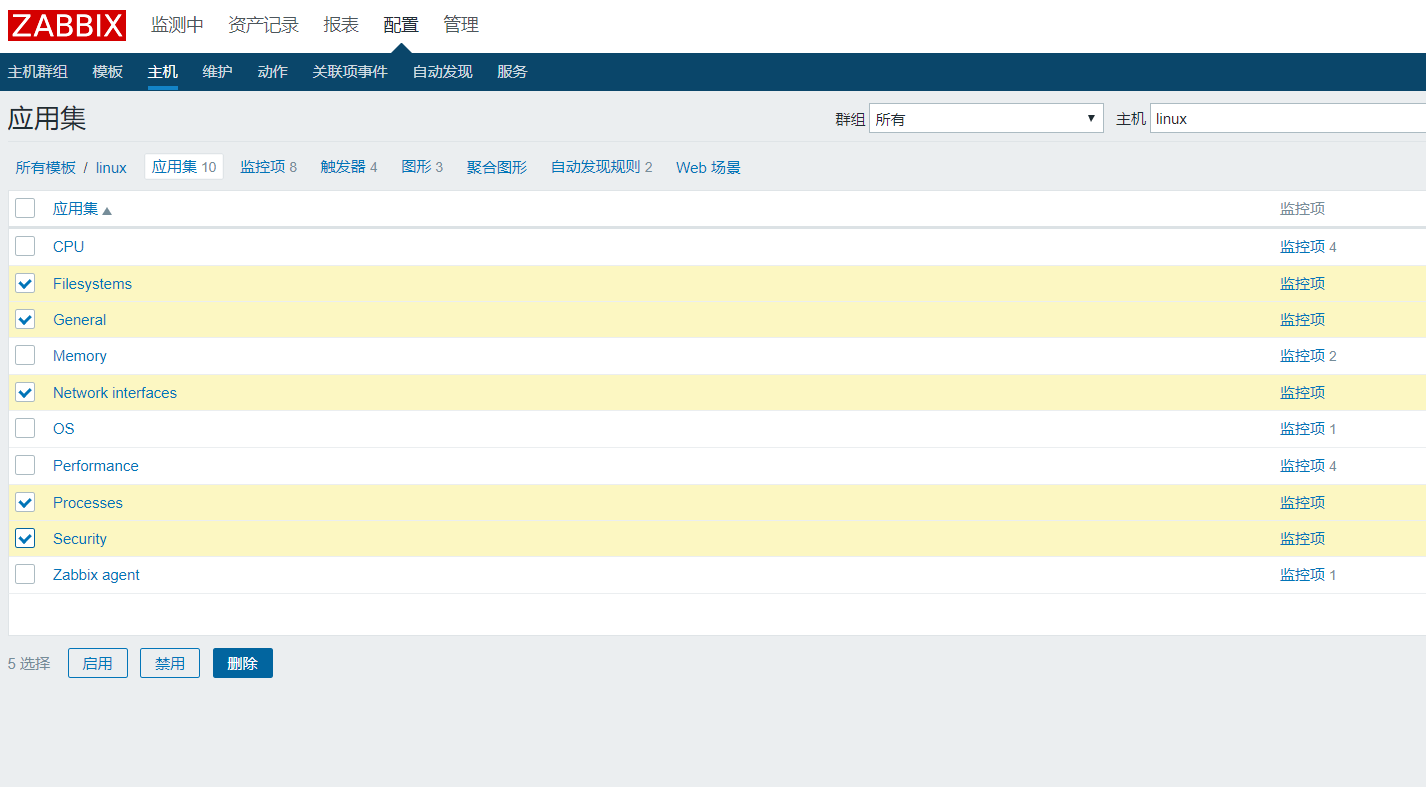
Task: Go to 主机群组 submenu
Action: (x=38, y=72)
